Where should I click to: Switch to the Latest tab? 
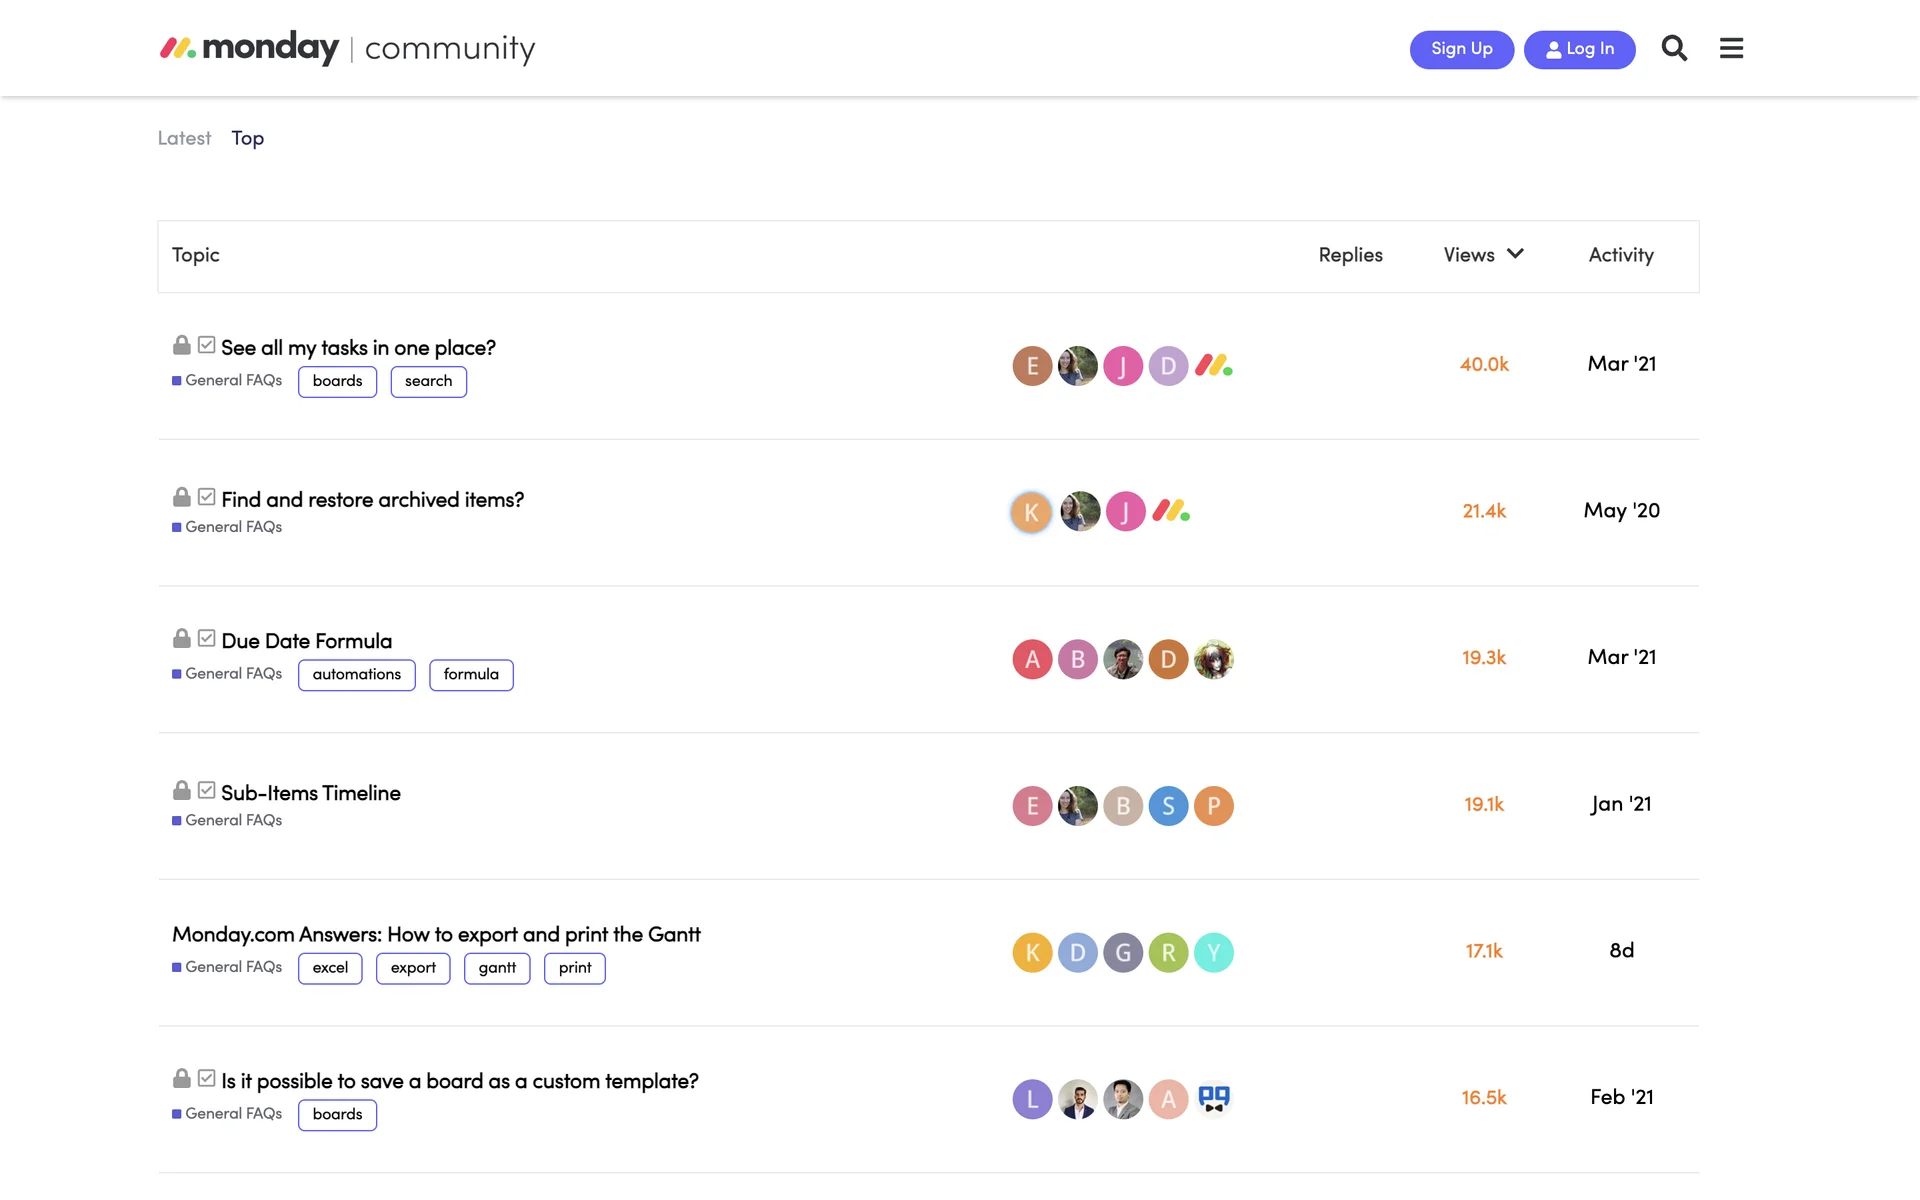[x=184, y=138]
